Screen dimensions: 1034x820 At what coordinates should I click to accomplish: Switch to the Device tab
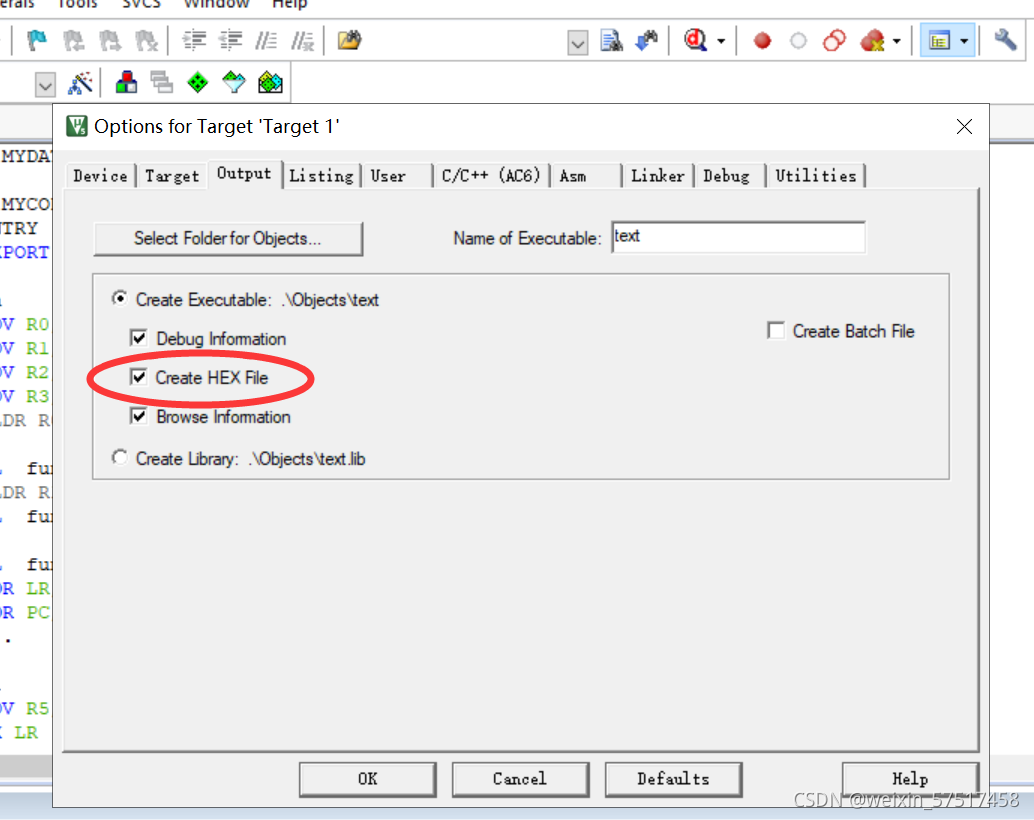[100, 176]
